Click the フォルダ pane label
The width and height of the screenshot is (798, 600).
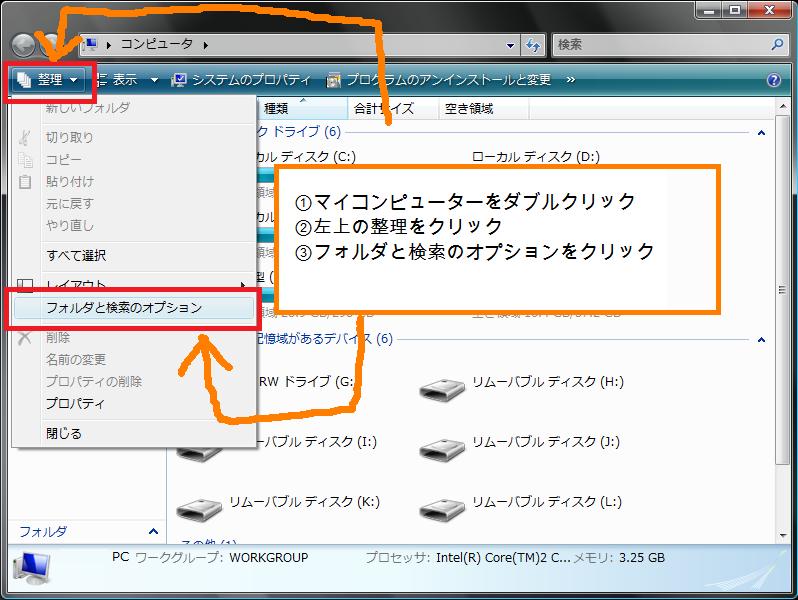(x=43, y=532)
